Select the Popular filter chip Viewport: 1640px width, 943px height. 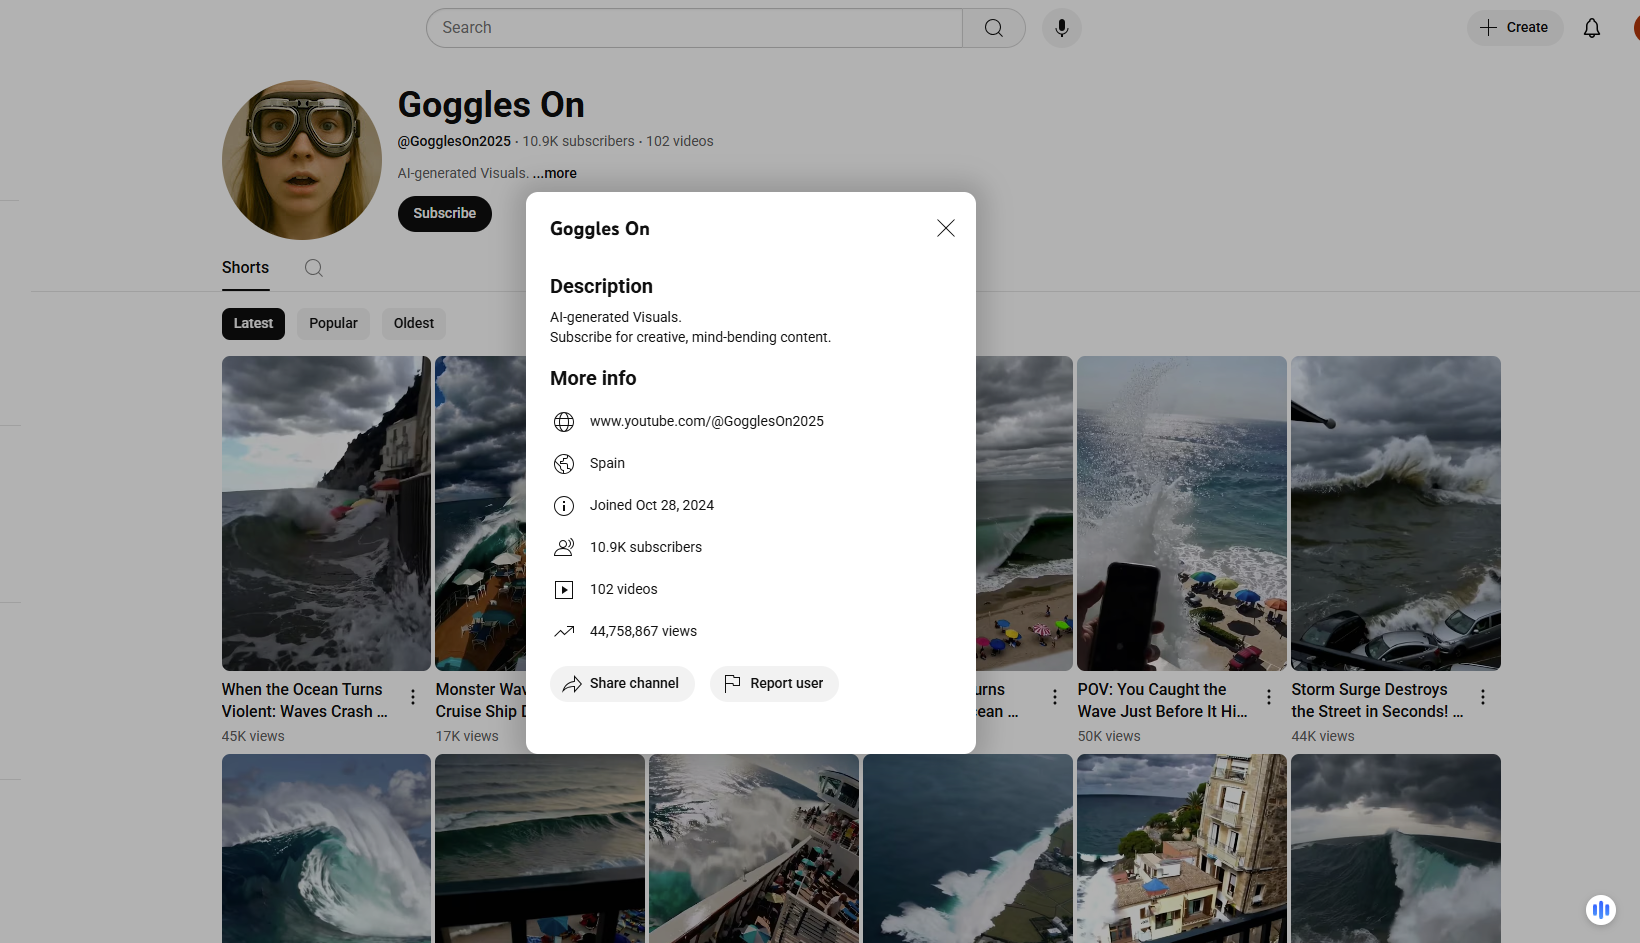pyautogui.click(x=333, y=324)
